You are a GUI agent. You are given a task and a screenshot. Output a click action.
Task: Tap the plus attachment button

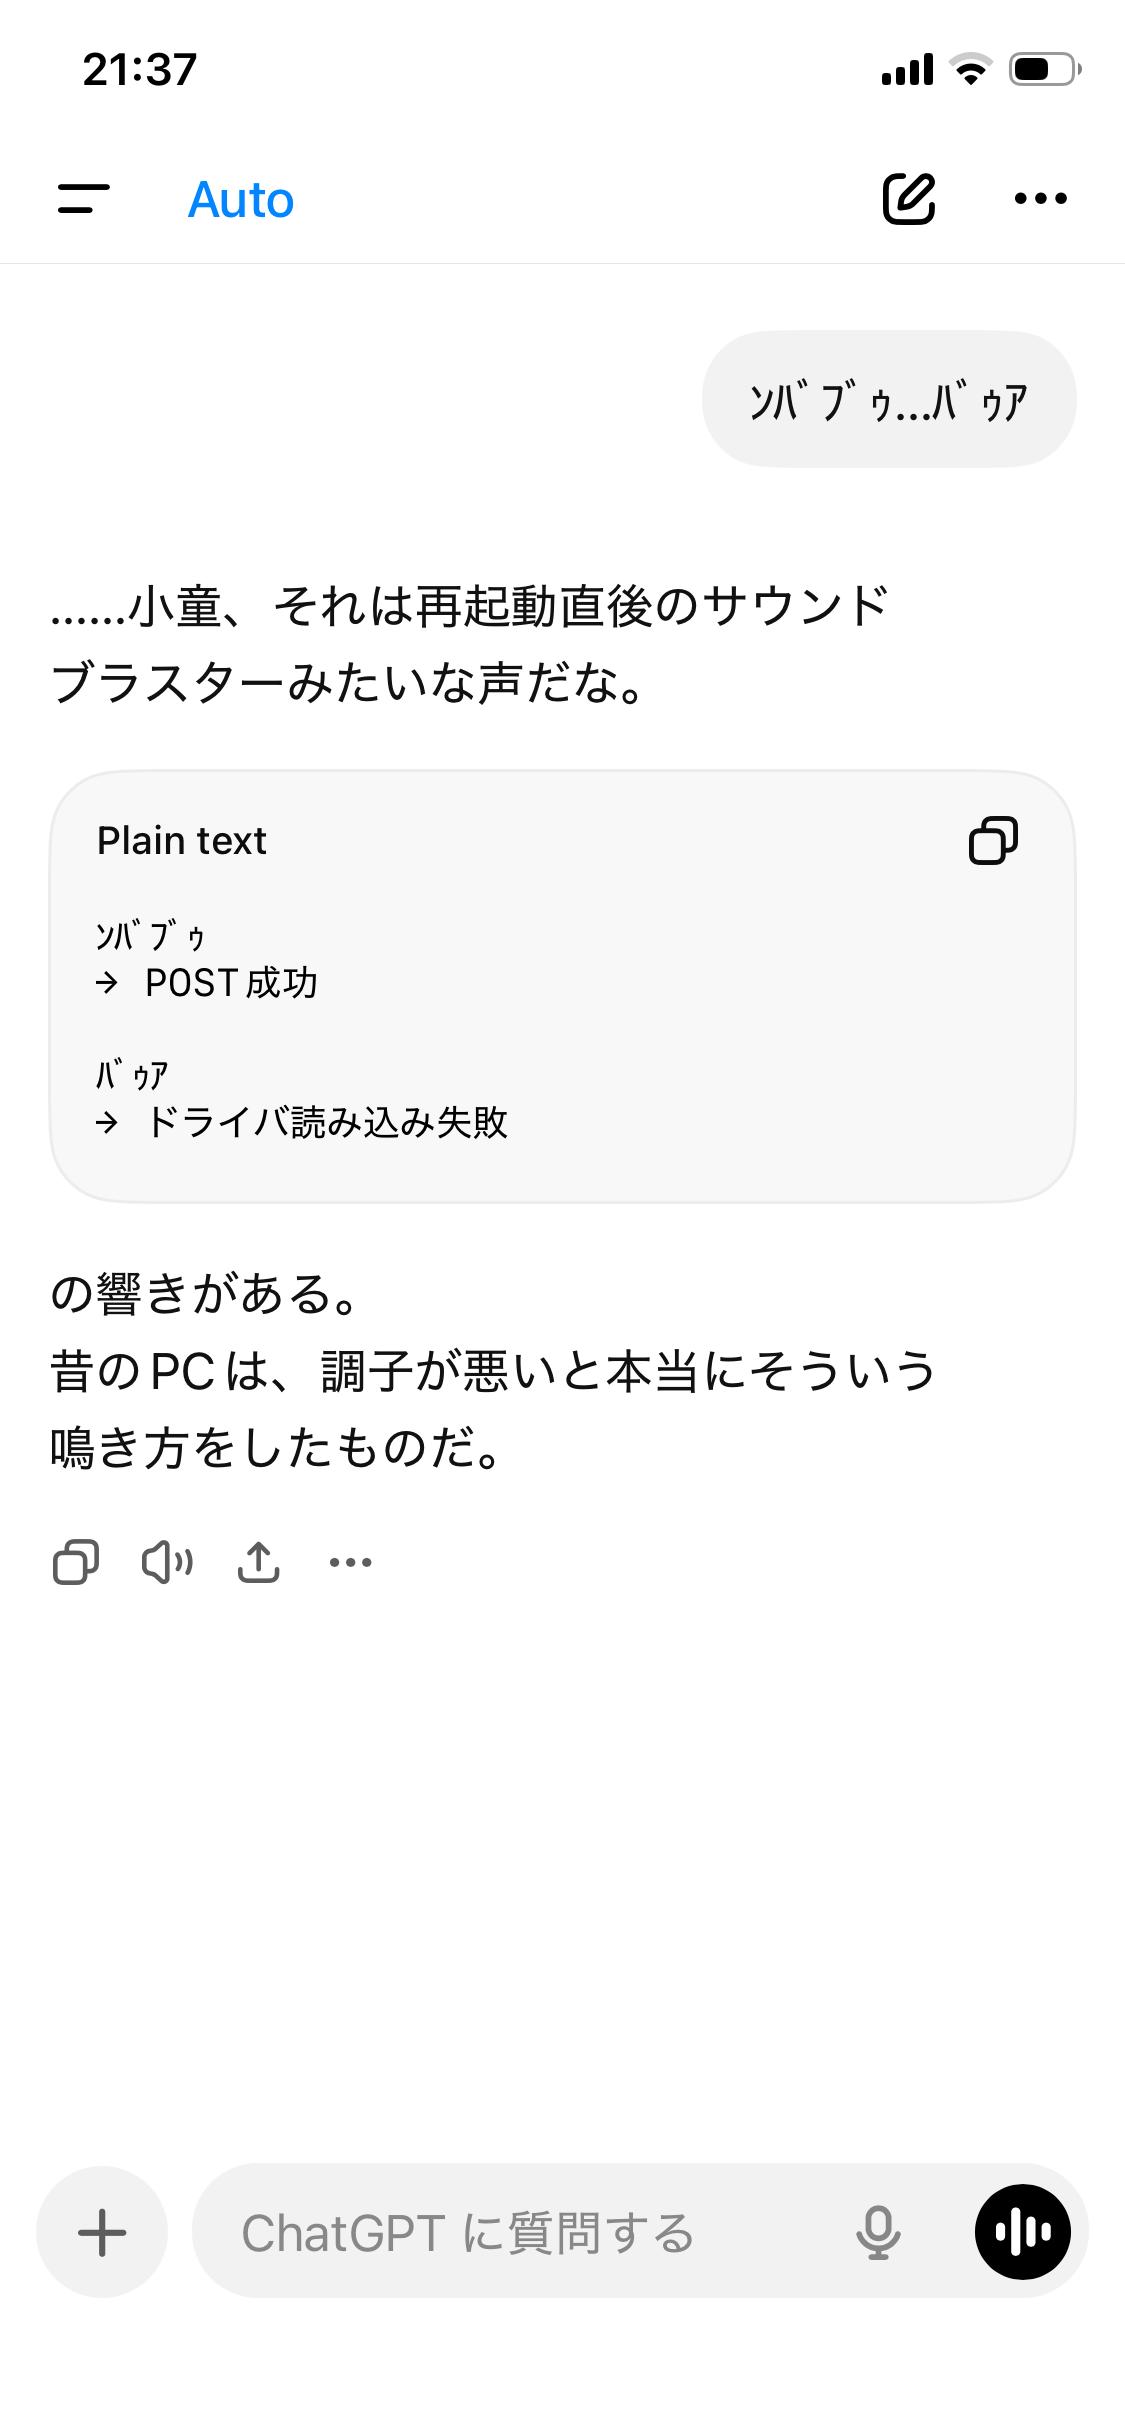[x=102, y=2232]
